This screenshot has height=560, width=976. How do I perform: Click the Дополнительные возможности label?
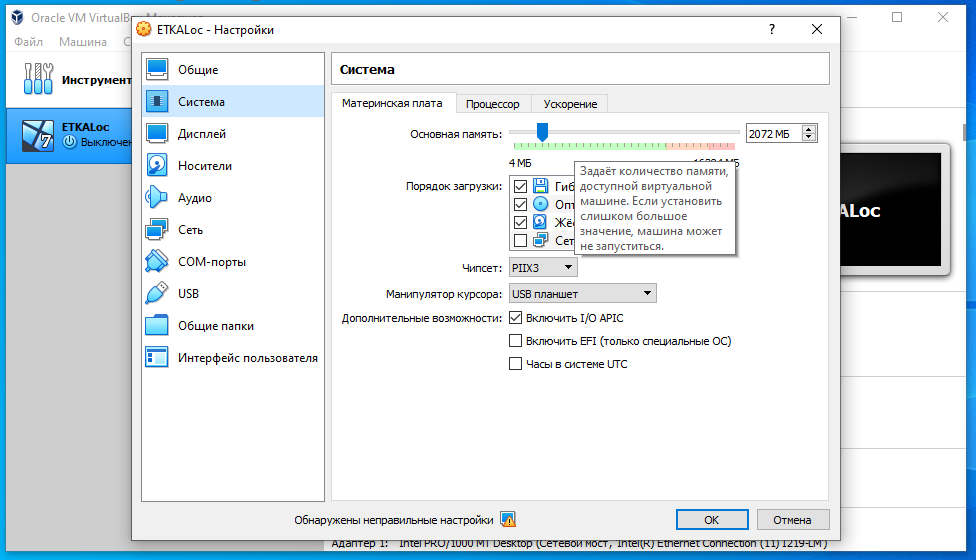421,318
